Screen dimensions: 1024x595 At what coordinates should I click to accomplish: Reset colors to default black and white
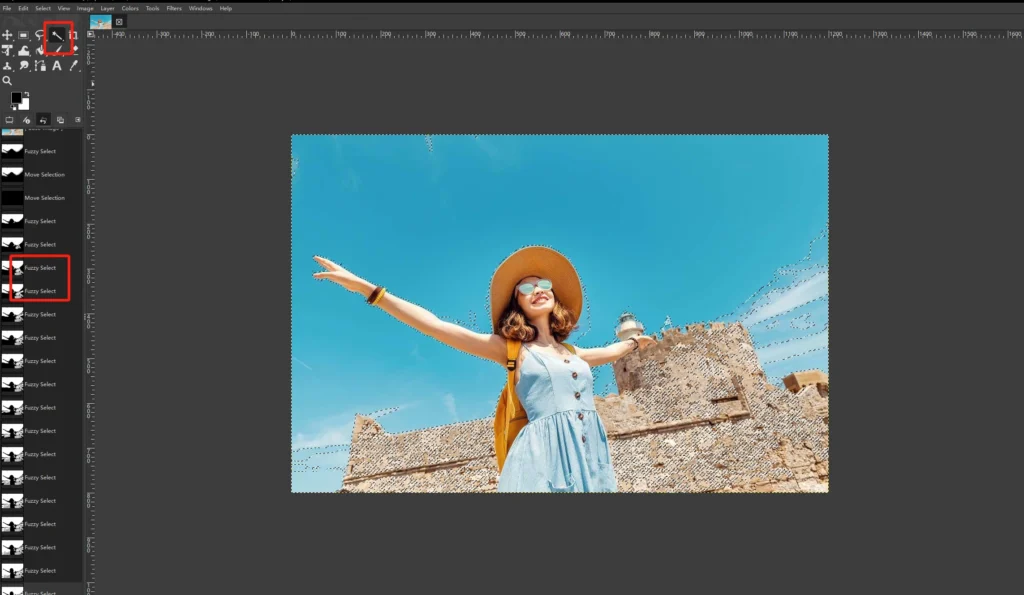[13, 106]
